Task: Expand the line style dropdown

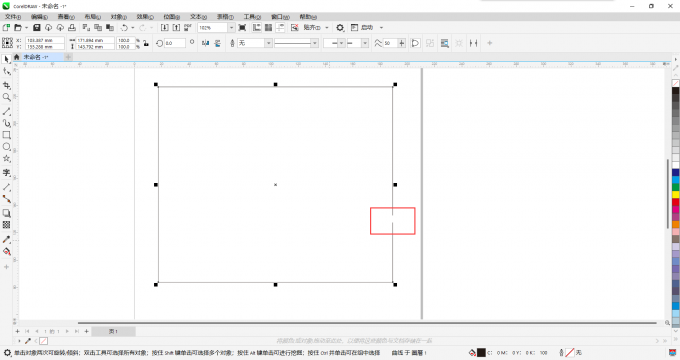Action: tap(296, 43)
